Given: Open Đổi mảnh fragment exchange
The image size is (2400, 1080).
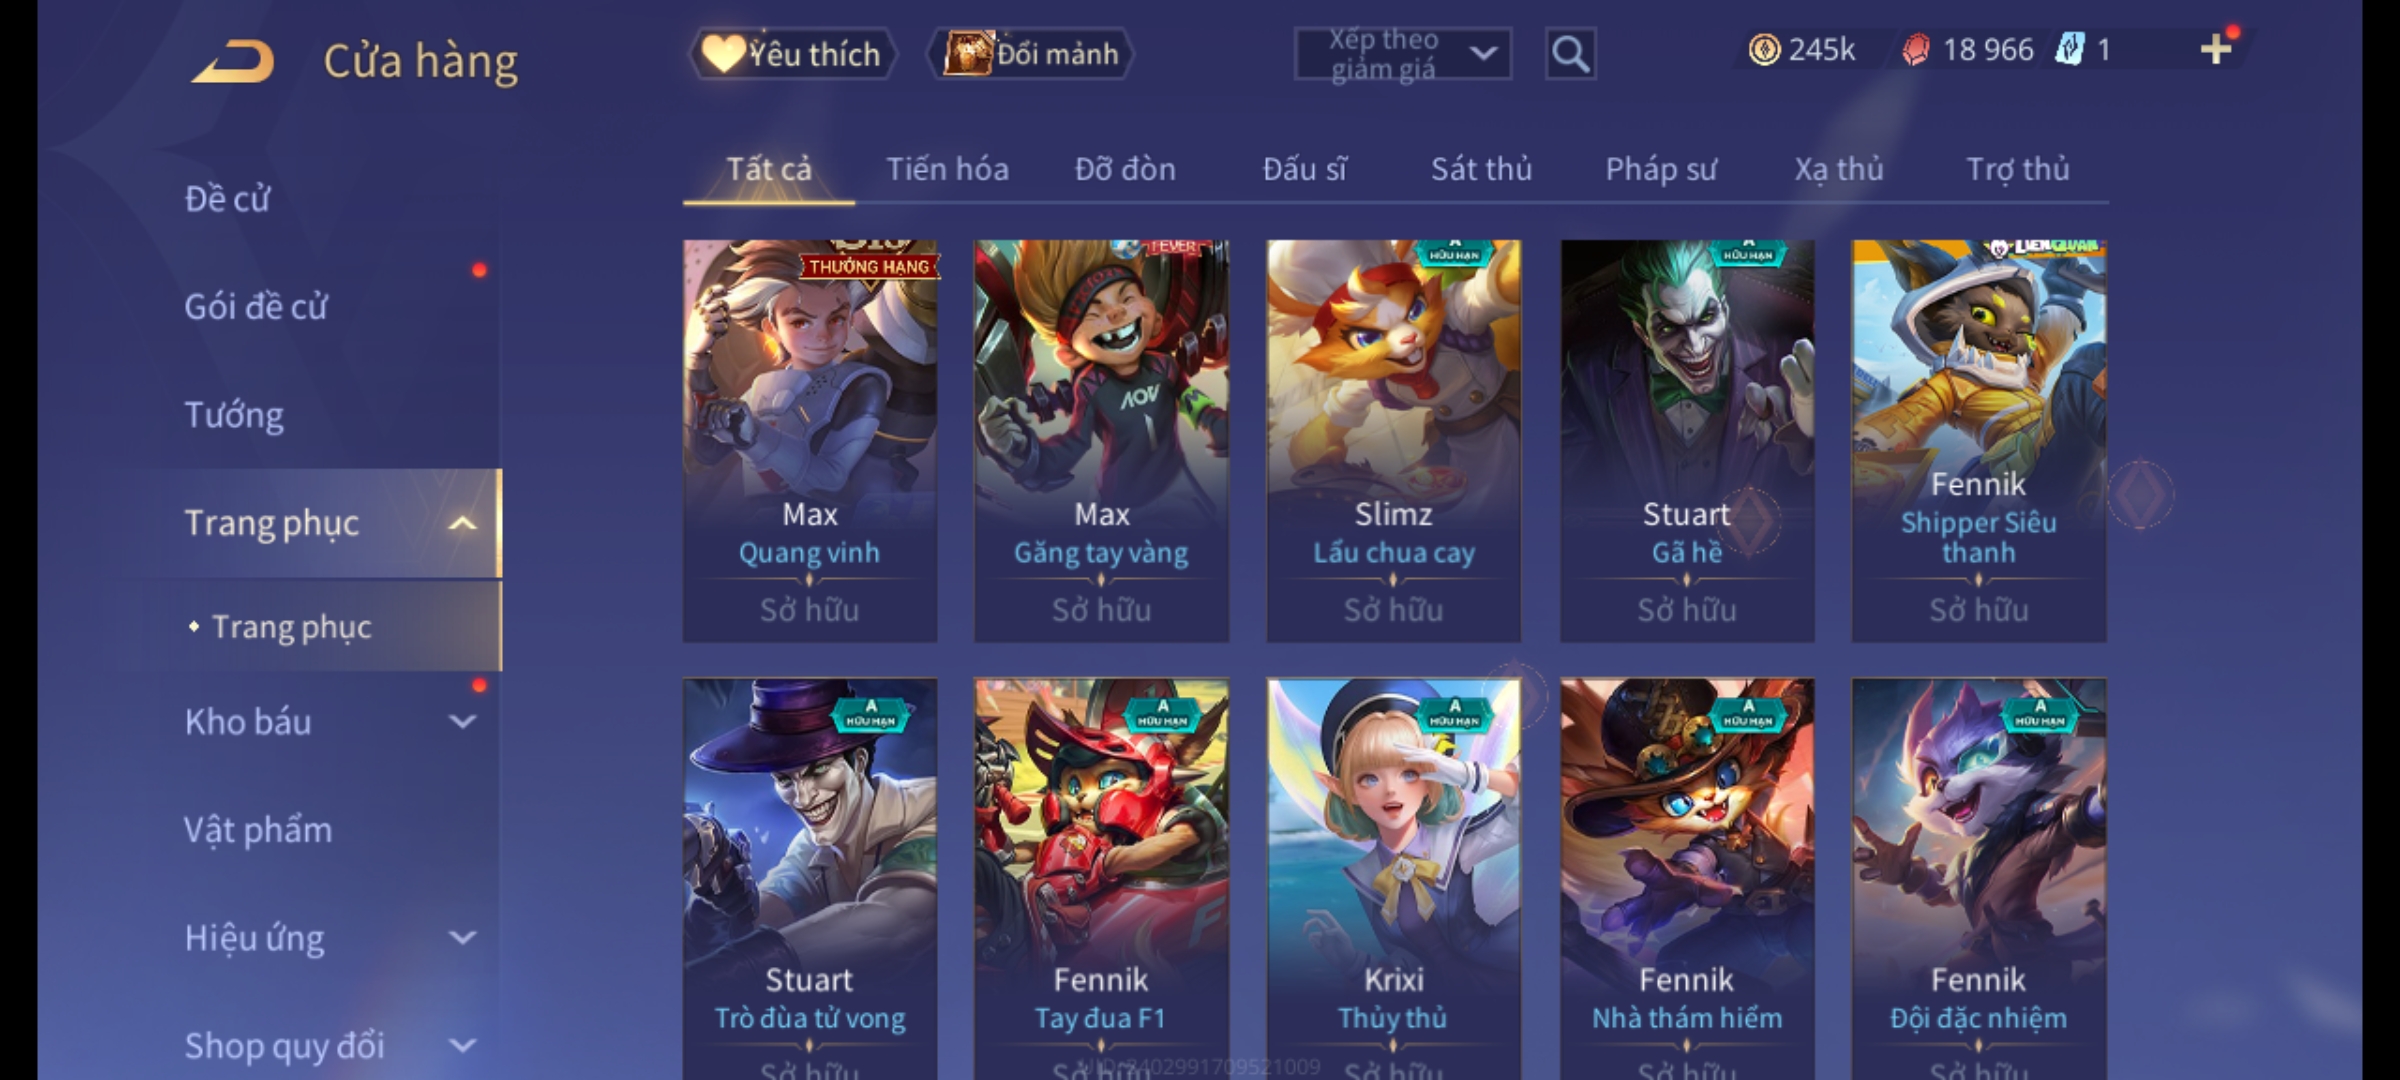Looking at the screenshot, I should pos(1031,54).
